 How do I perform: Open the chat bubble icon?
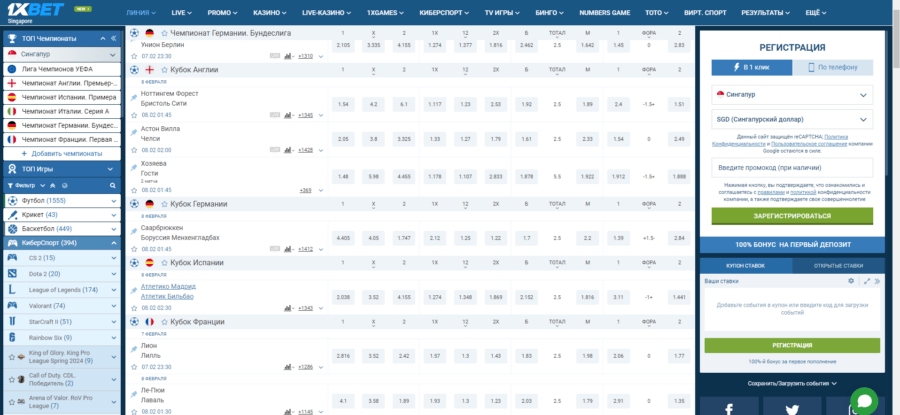point(864,399)
